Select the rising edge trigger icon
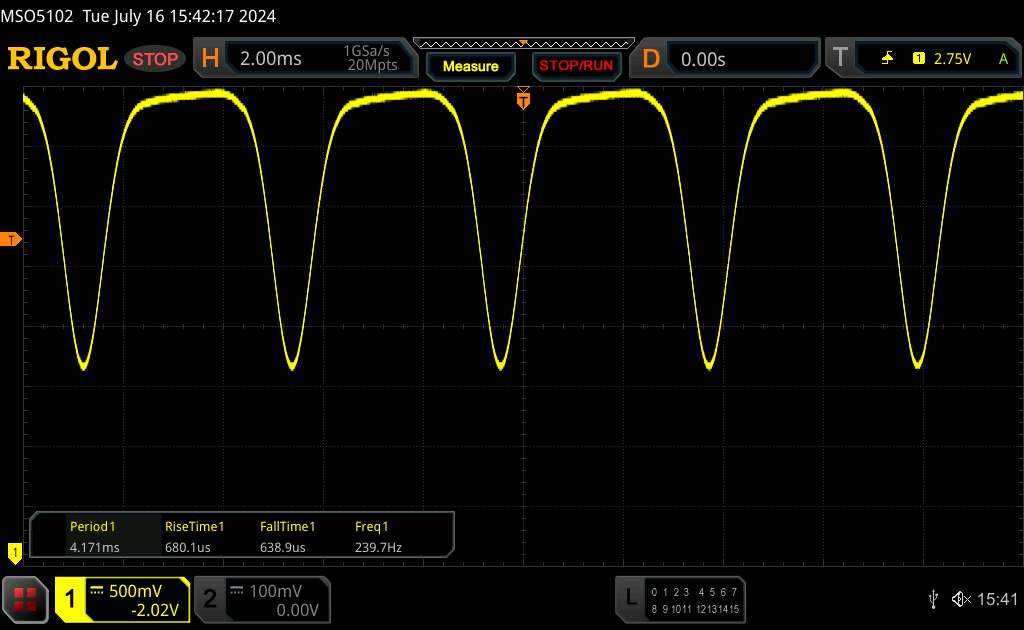 tap(887, 59)
